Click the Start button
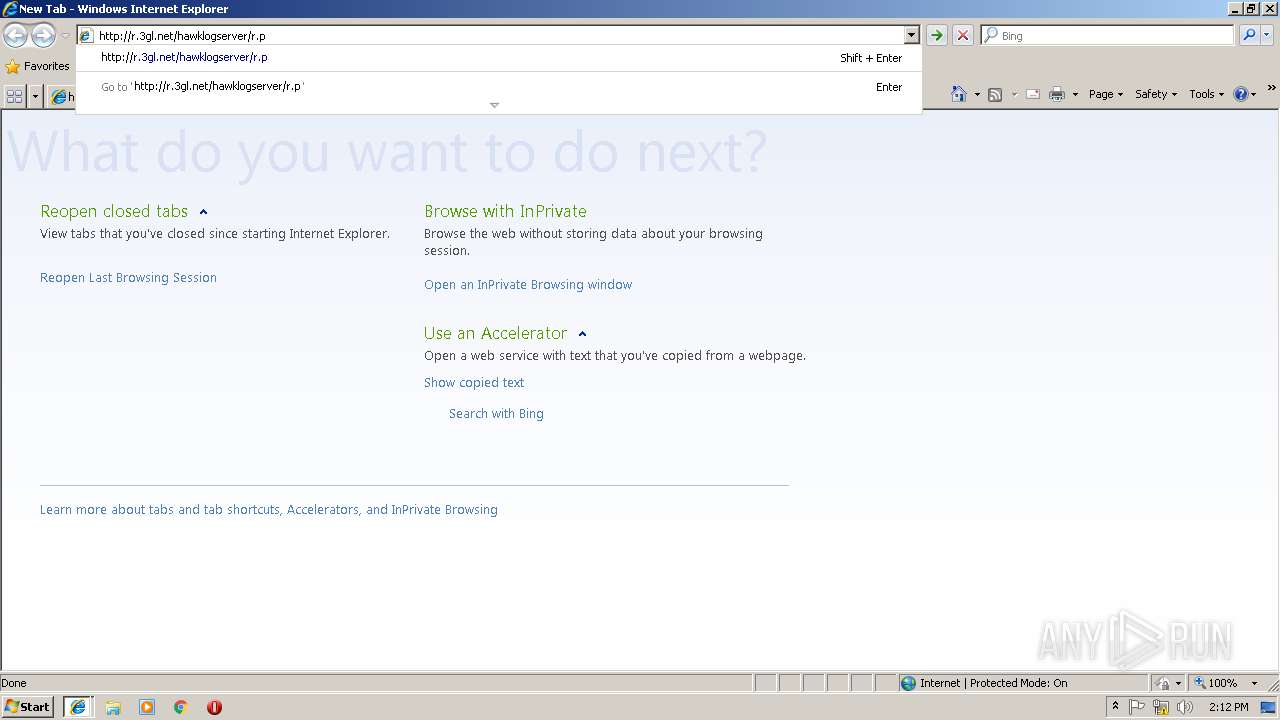This screenshot has height=720, width=1280. coord(28,707)
